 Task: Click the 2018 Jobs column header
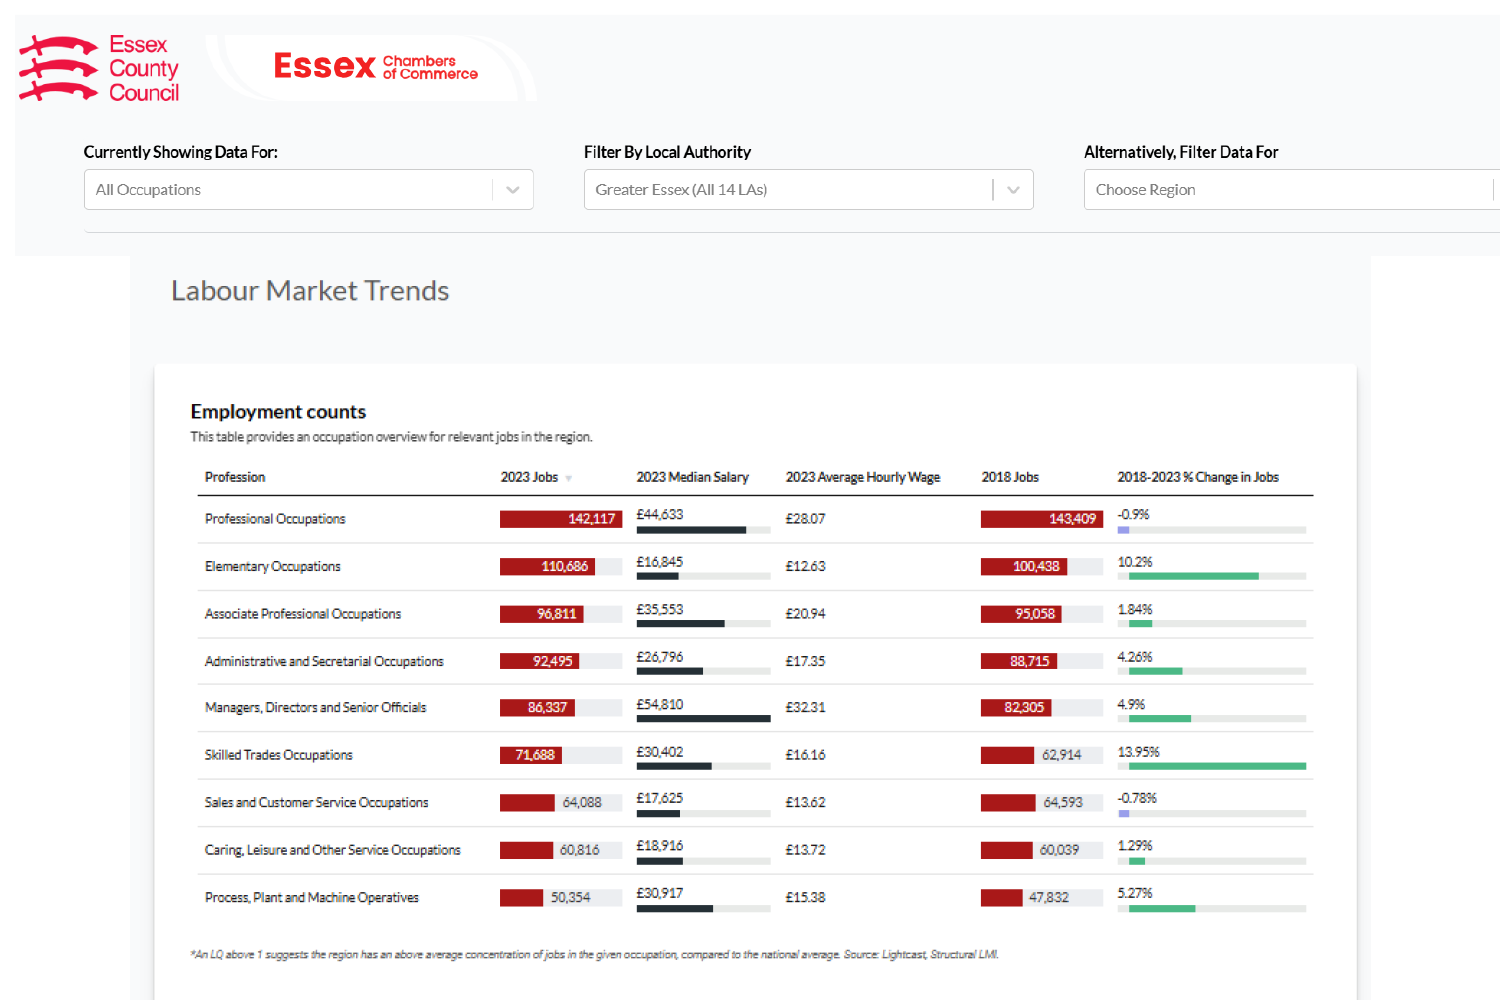(x=1010, y=478)
